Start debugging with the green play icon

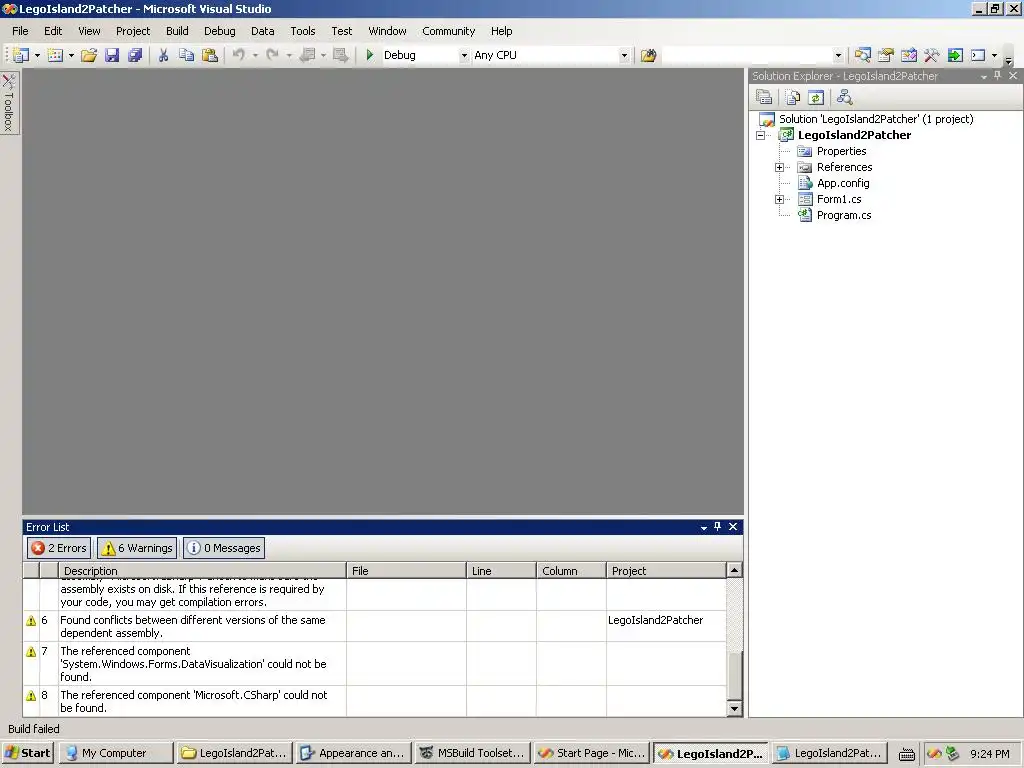[370, 56]
